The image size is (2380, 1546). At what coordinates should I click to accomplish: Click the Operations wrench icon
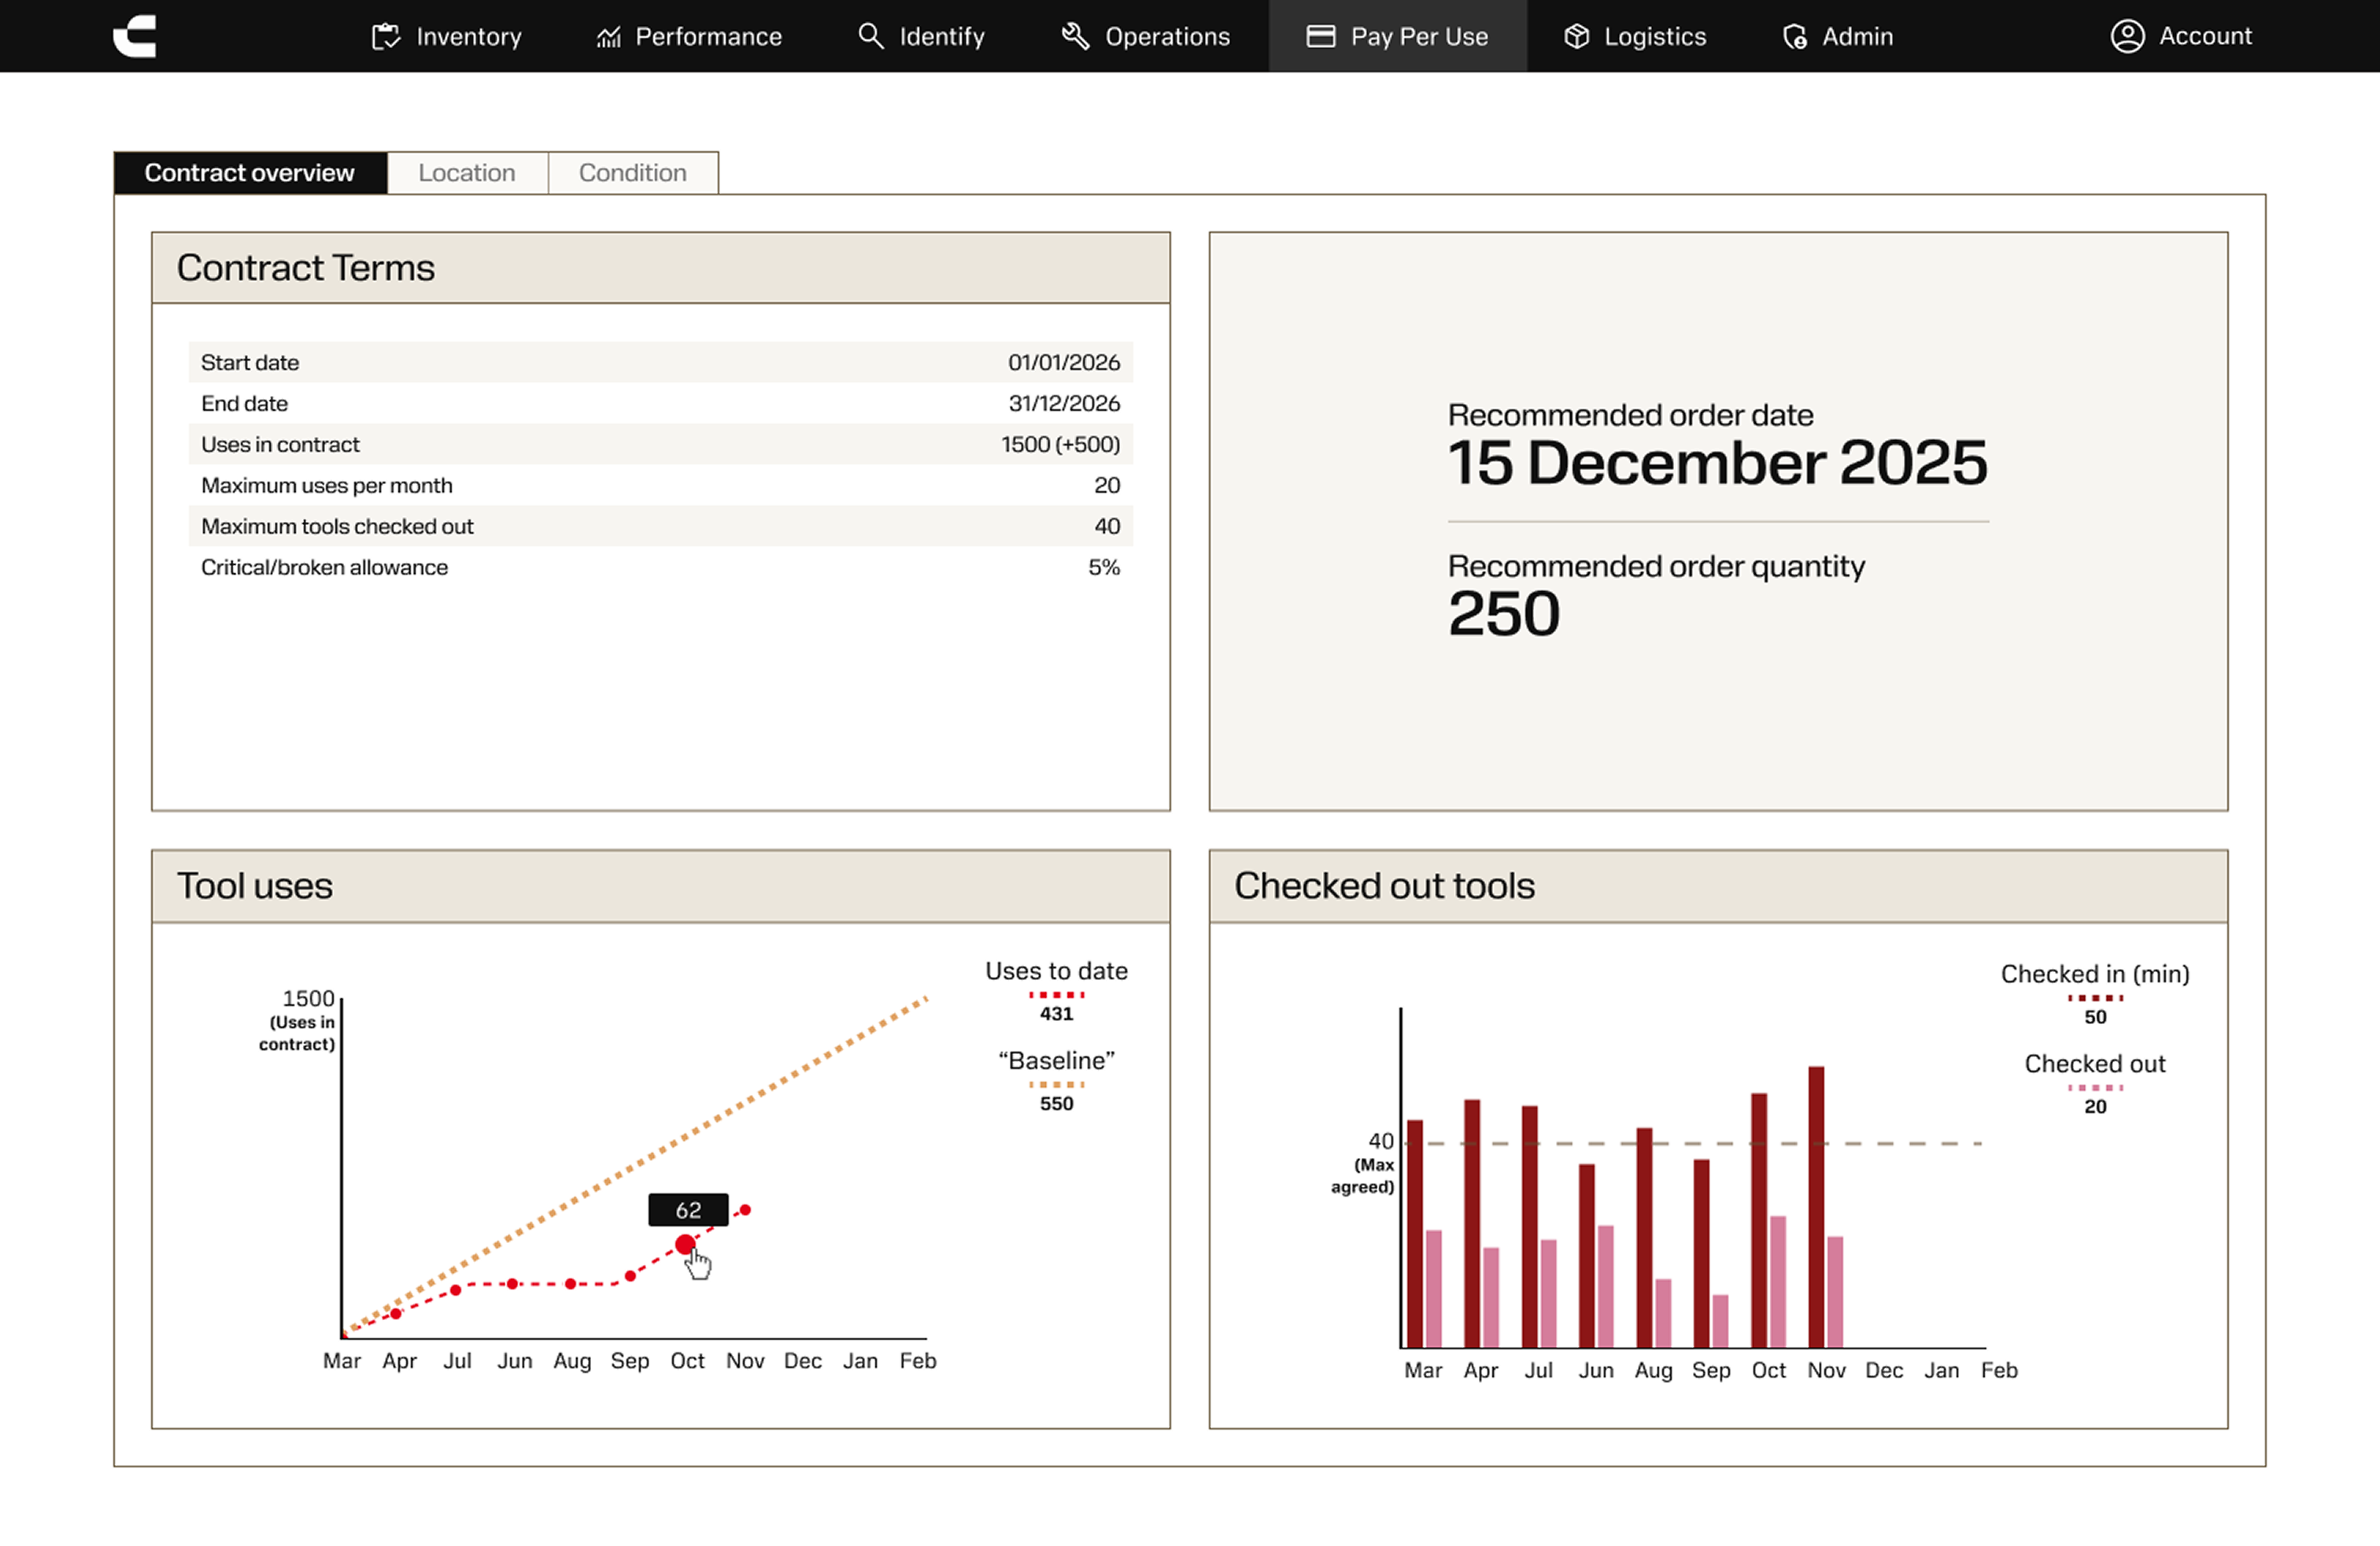(x=1075, y=36)
